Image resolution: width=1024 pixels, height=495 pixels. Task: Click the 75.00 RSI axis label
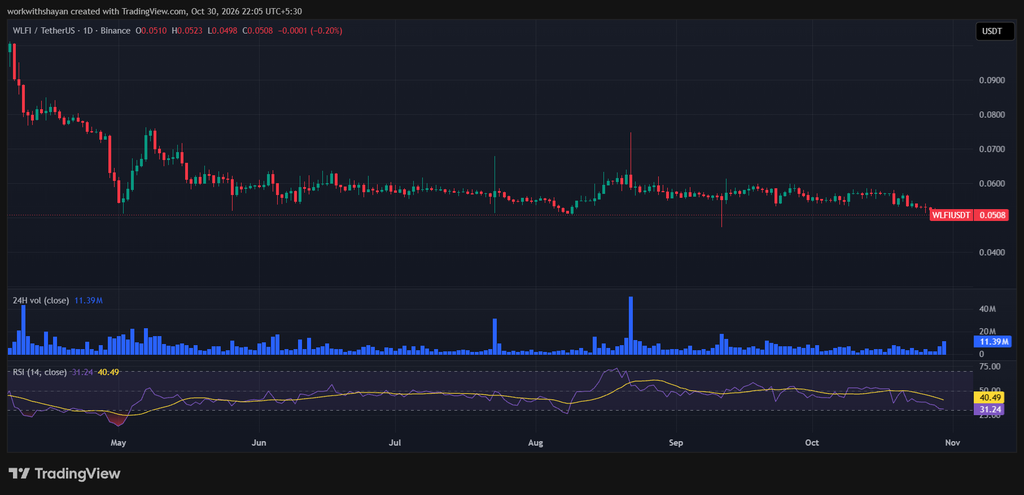click(x=989, y=368)
